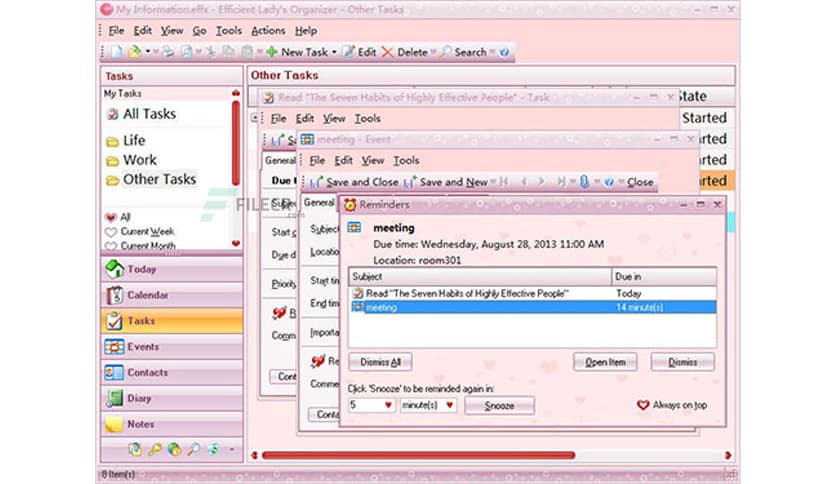The width and height of the screenshot is (836, 484).
Task: Select the meeting row in Reminders list
Action: 533,307
